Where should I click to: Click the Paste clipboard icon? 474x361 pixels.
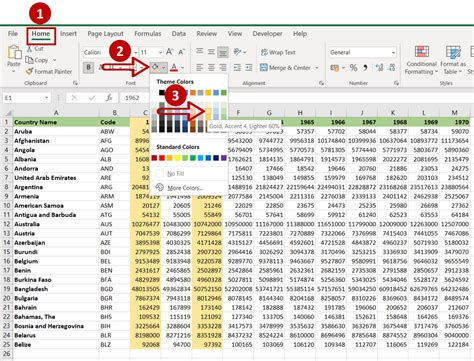tap(14, 53)
